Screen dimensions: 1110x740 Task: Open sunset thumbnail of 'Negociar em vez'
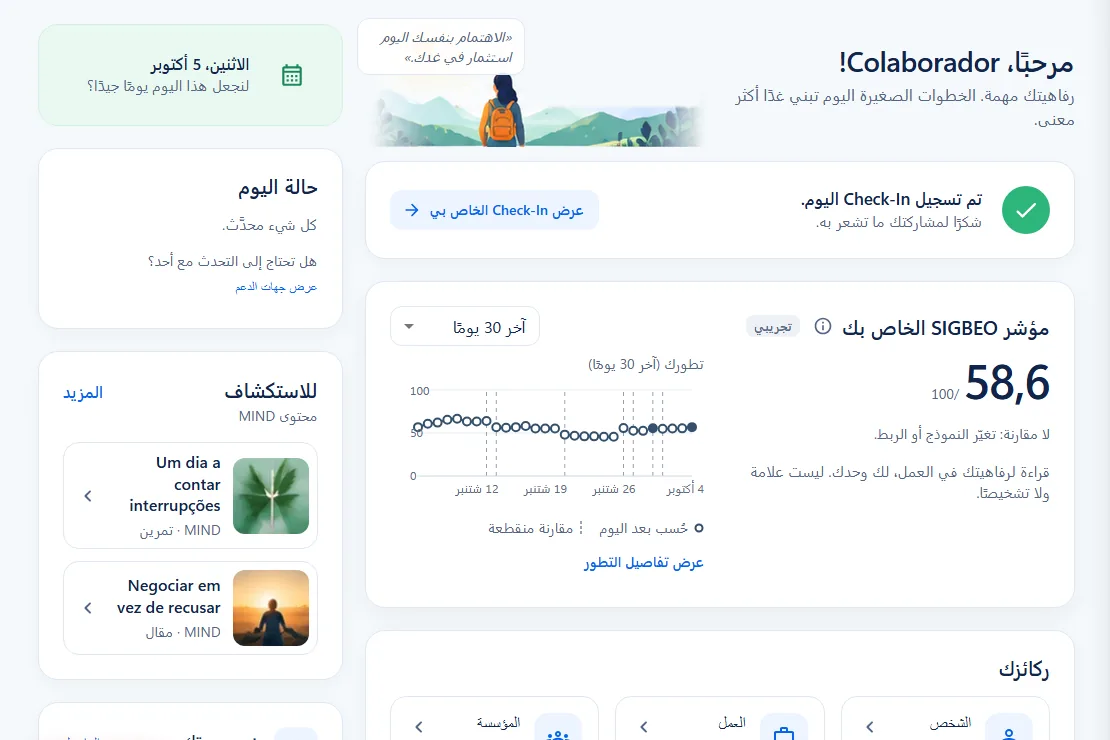coord(271,608)
